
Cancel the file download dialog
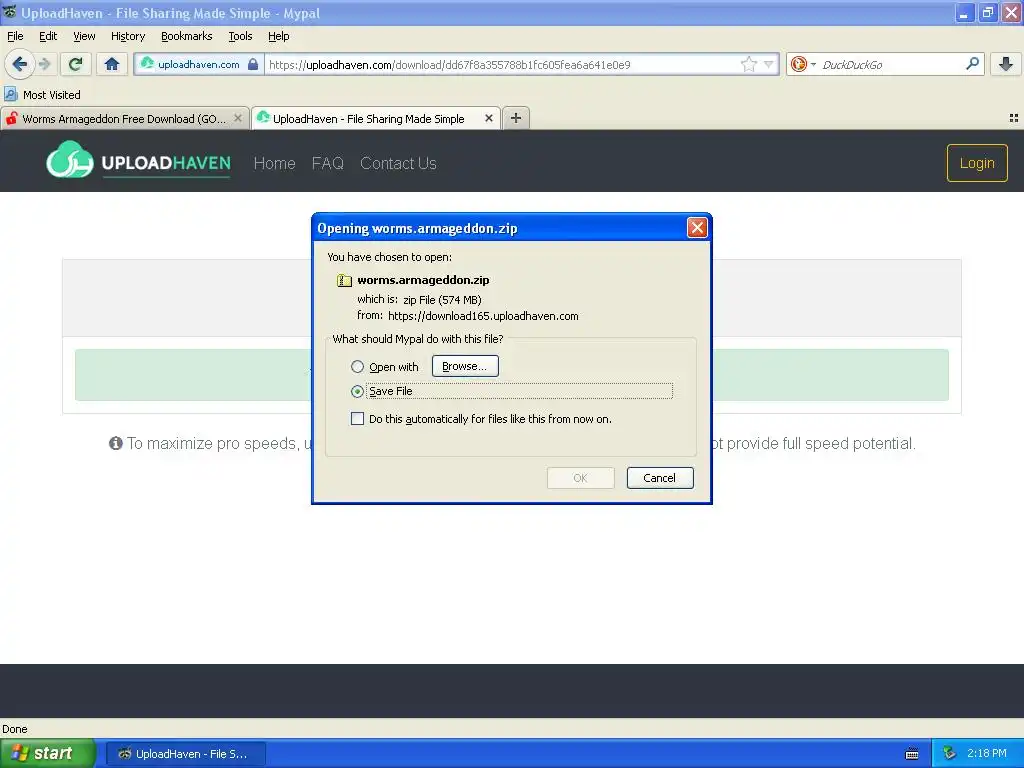click(x=660, y=478)
